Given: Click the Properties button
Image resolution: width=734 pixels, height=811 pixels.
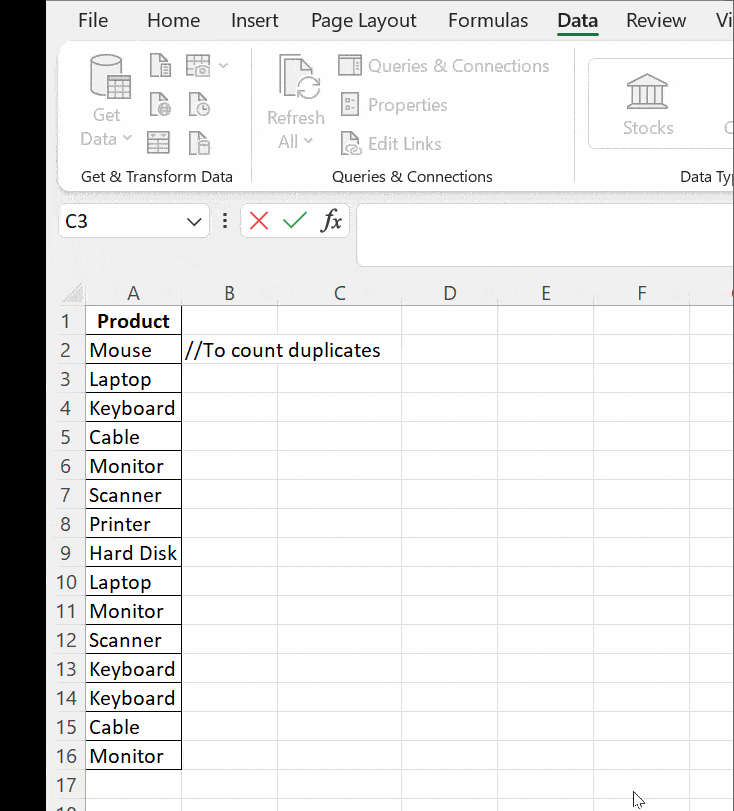Looking at the screenshot, I should click(394, 105).
